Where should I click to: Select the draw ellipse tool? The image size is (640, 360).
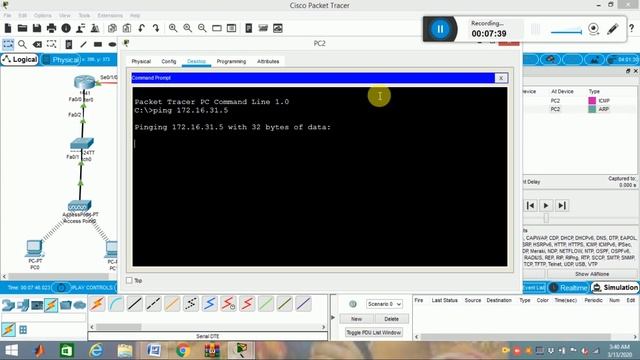tap(112, 44)
